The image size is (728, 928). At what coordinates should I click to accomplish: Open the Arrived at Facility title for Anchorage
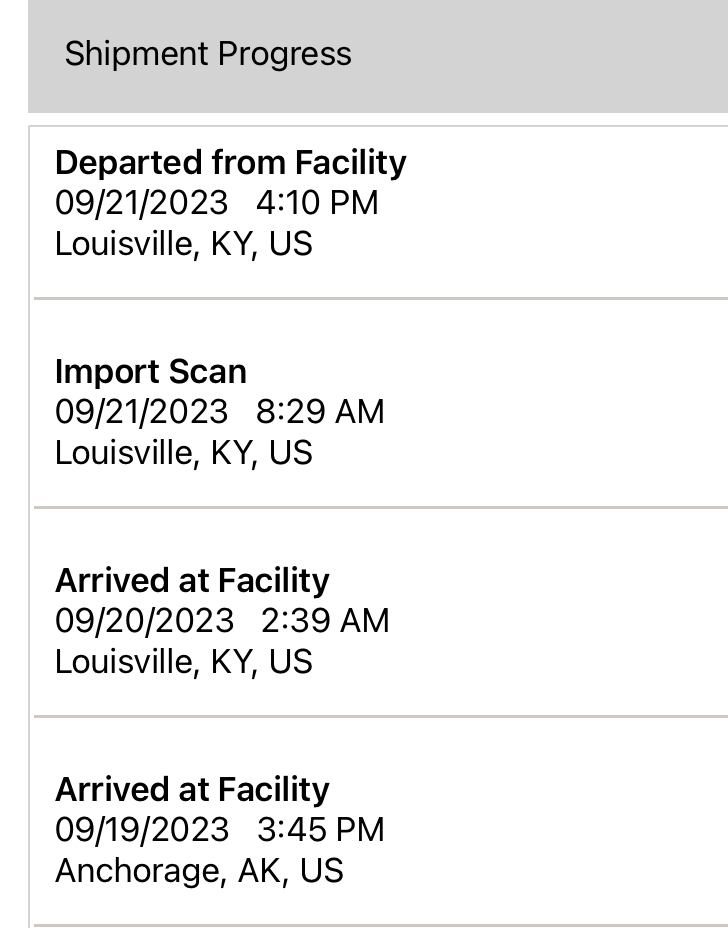(192, 789)
